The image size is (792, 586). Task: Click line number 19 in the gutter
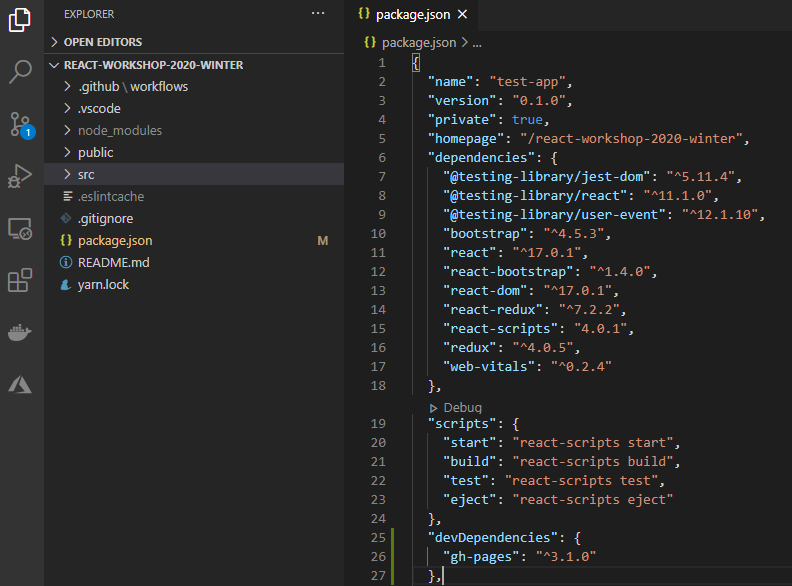point(378,423)
